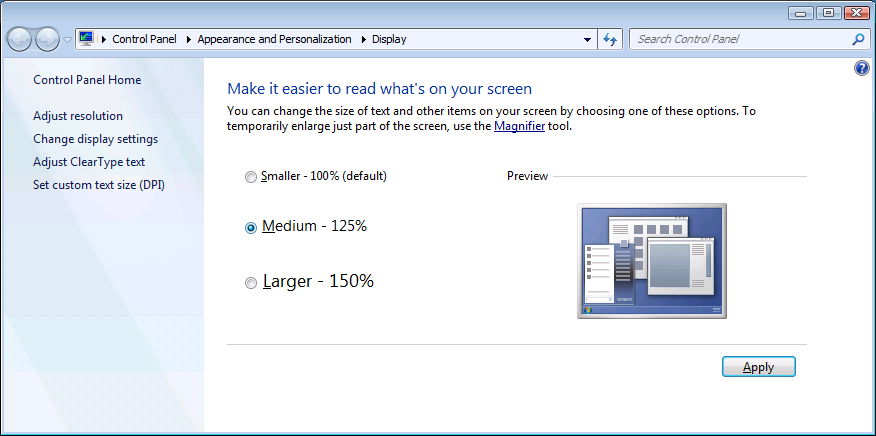This screenshot has width=876, height=436.
Task: Click the Forward navigation arrow
Action: [47, 40]
